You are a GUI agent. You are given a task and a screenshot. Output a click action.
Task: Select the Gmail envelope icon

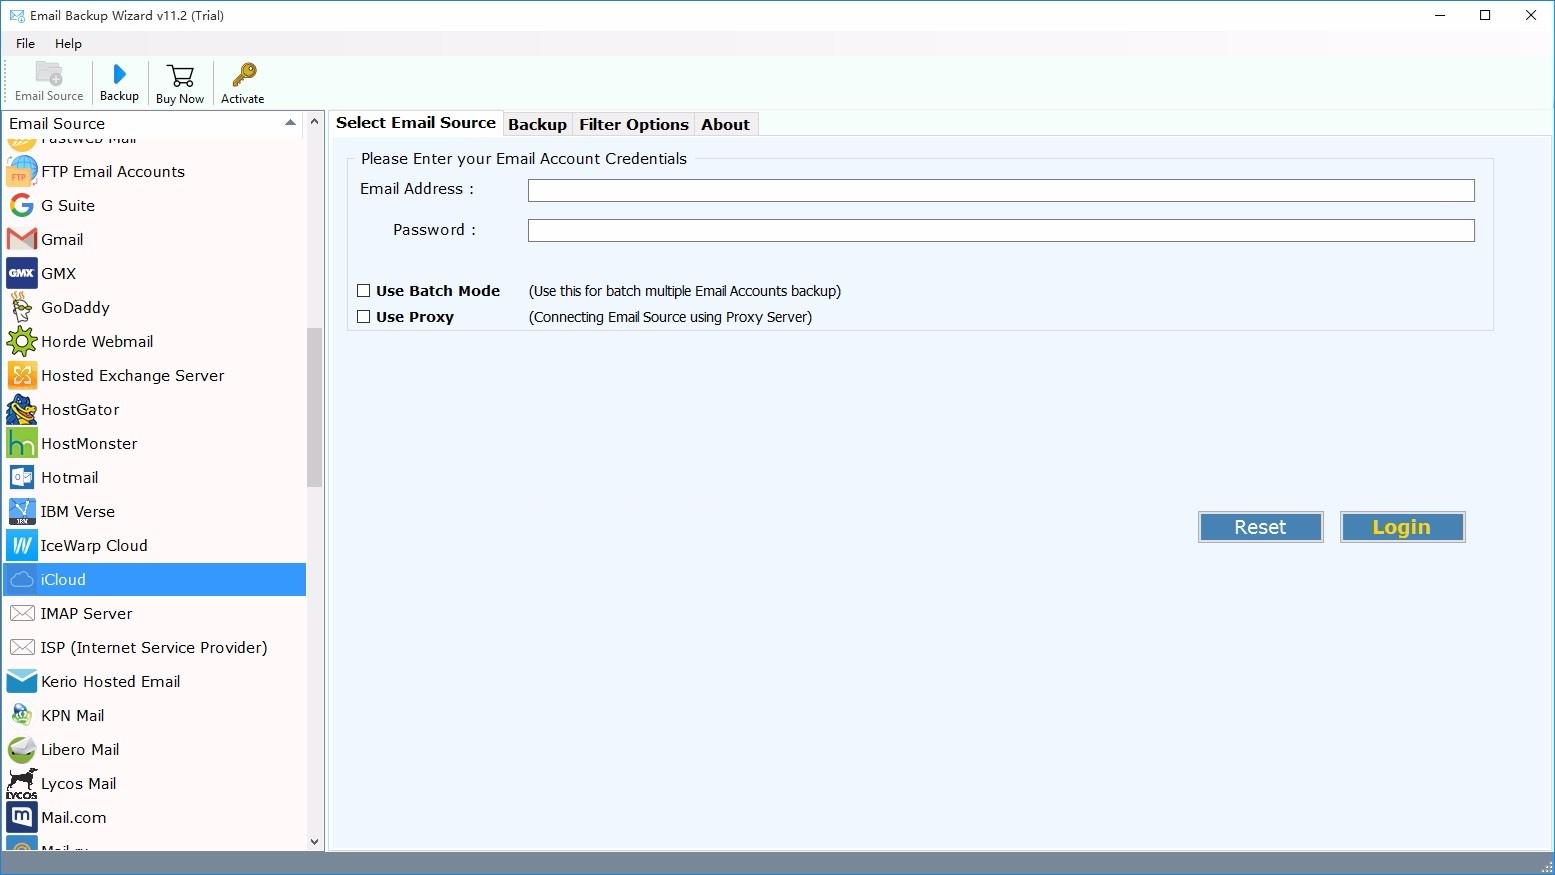(x=22, y=240)
